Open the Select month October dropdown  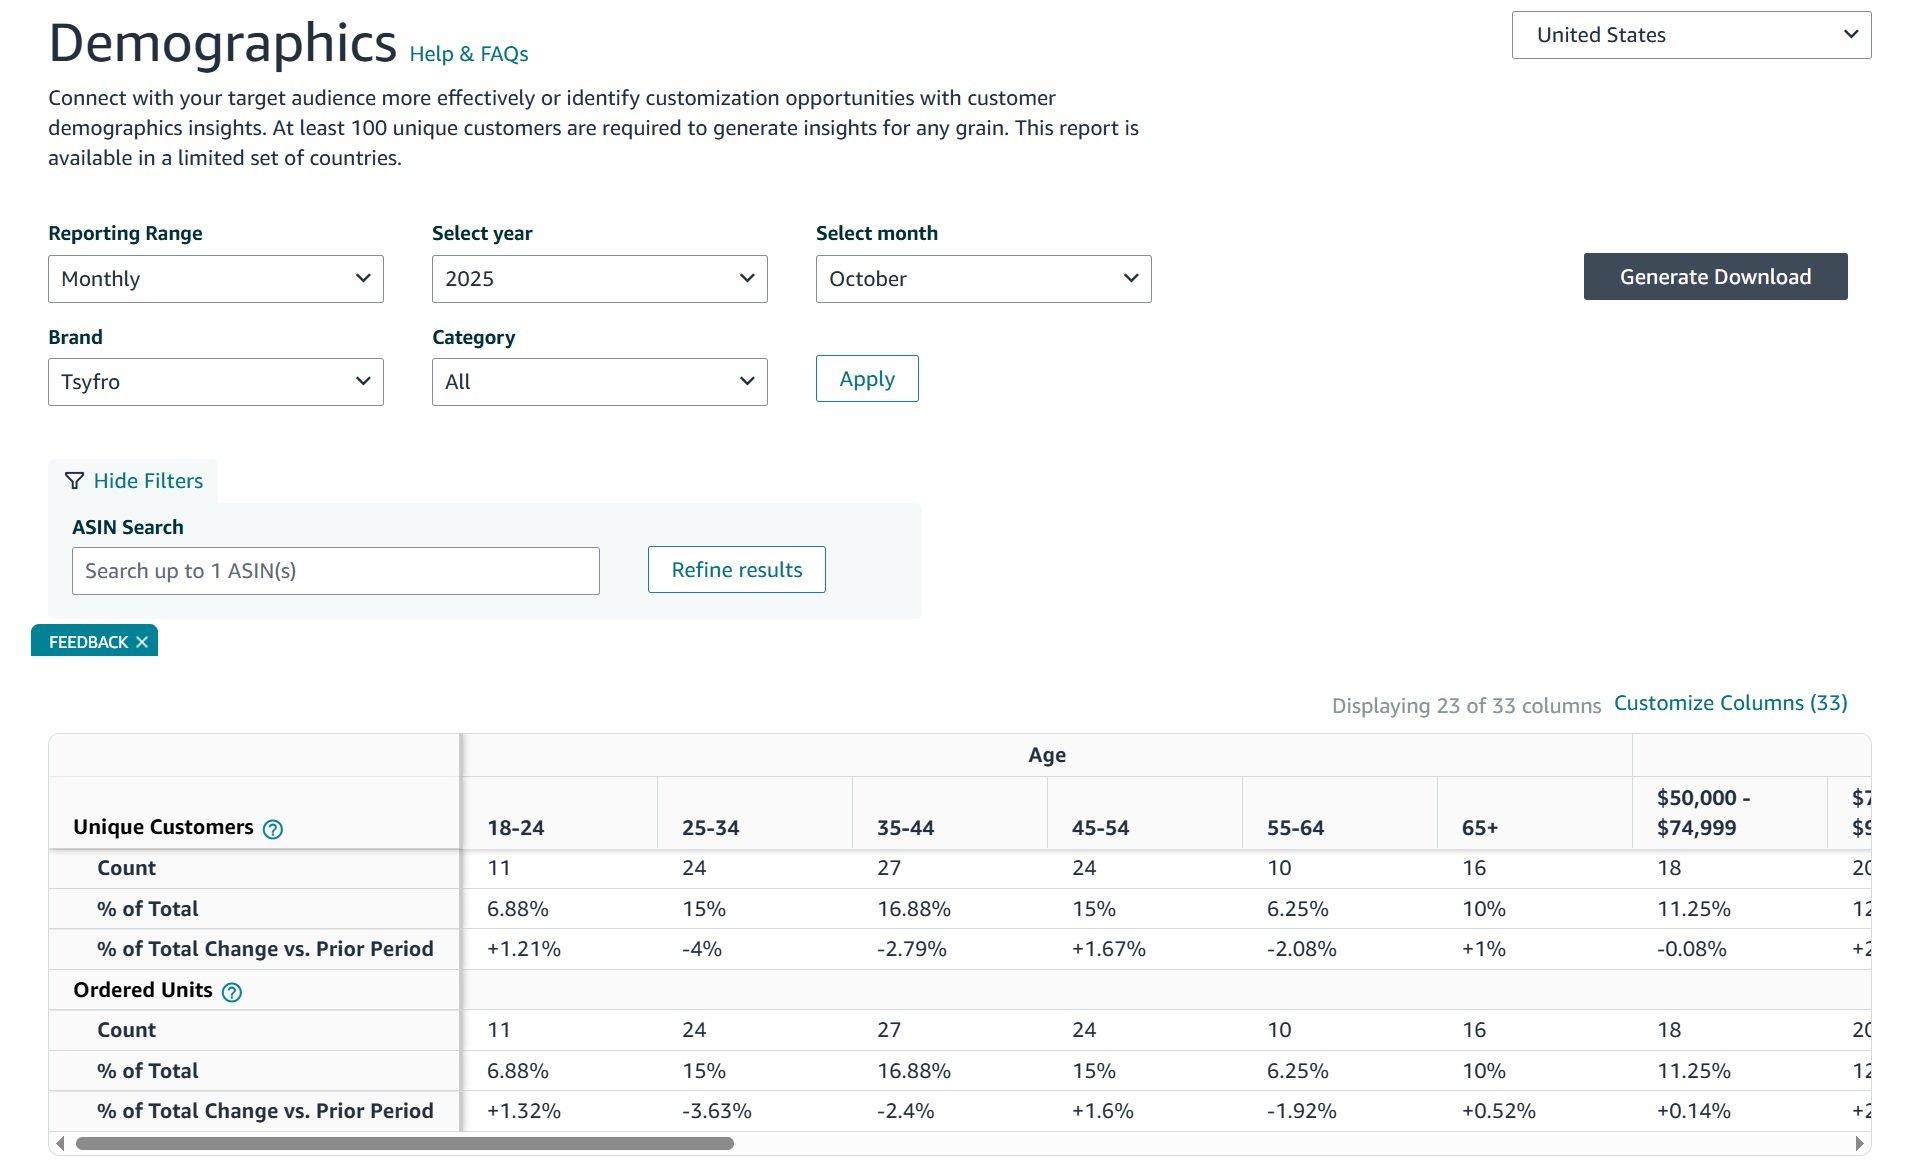[x=982, y=279]
